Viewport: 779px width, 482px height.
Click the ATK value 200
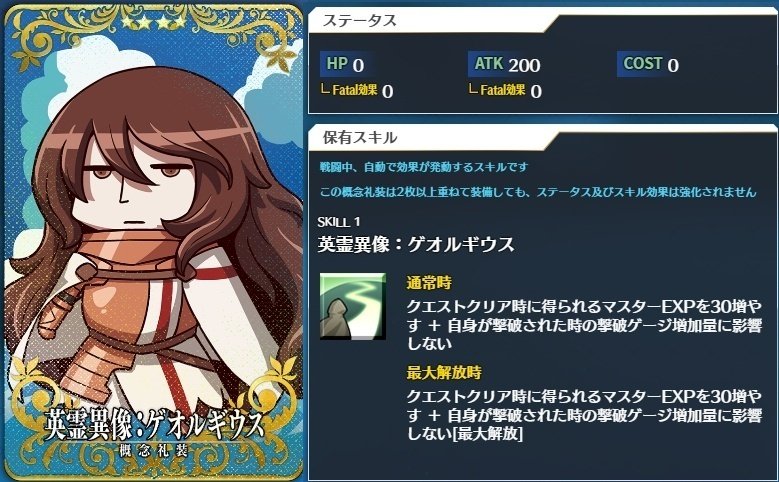[524, 65]
